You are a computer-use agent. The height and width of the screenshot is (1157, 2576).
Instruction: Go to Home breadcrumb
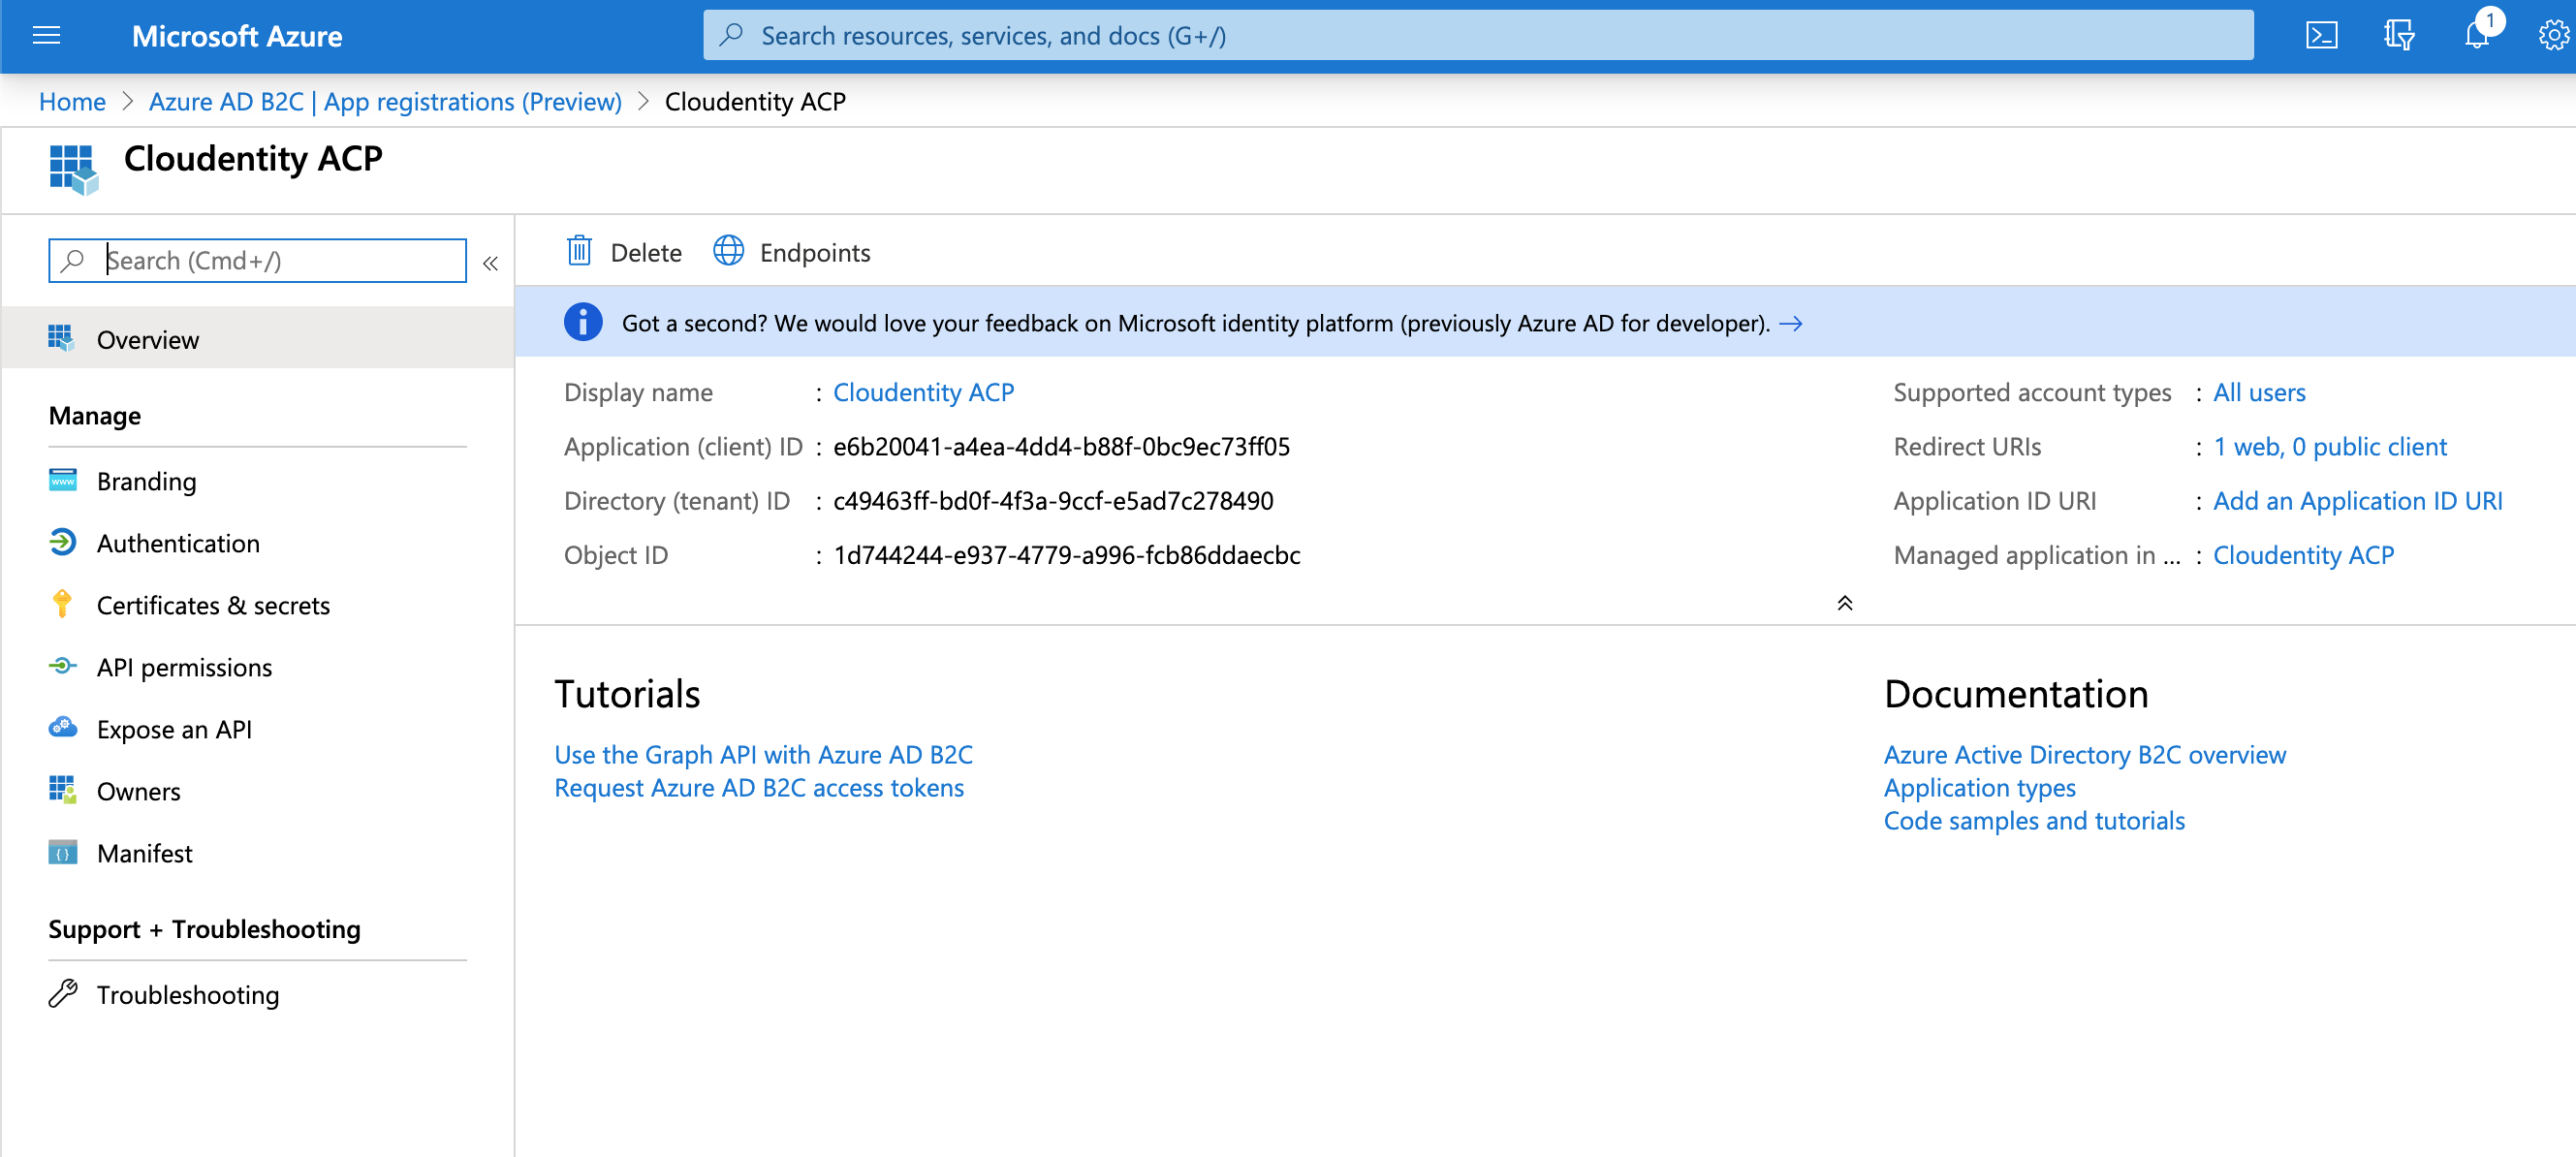pos(72,101)
